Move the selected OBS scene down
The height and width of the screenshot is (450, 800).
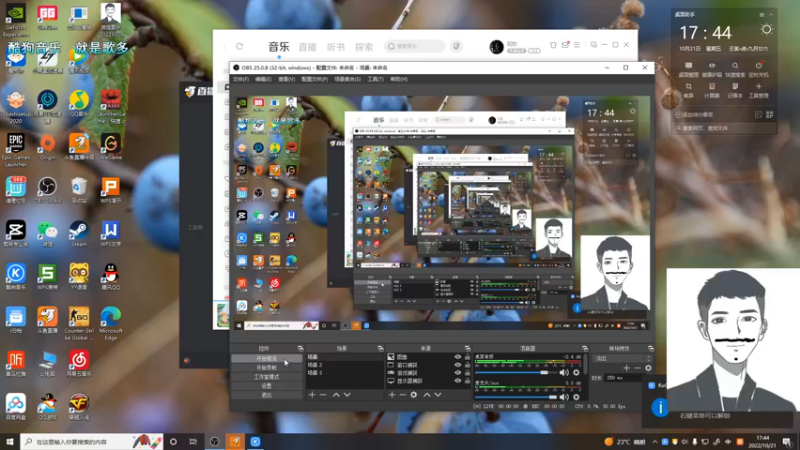347,395
